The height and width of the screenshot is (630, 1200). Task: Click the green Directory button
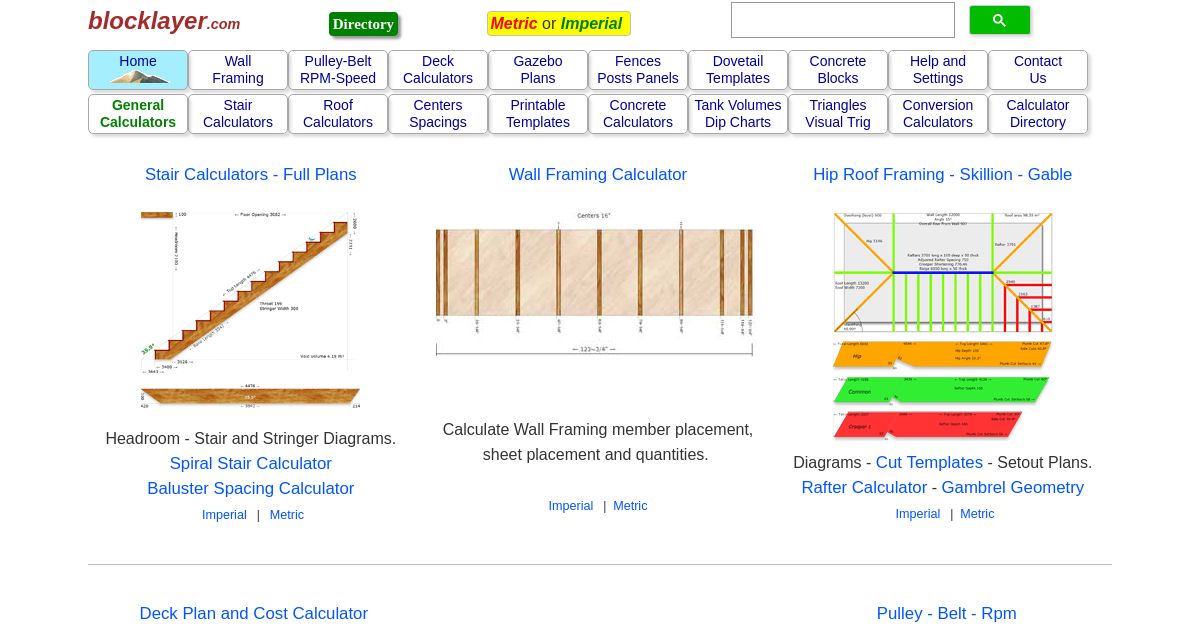(x=363, y=24)
